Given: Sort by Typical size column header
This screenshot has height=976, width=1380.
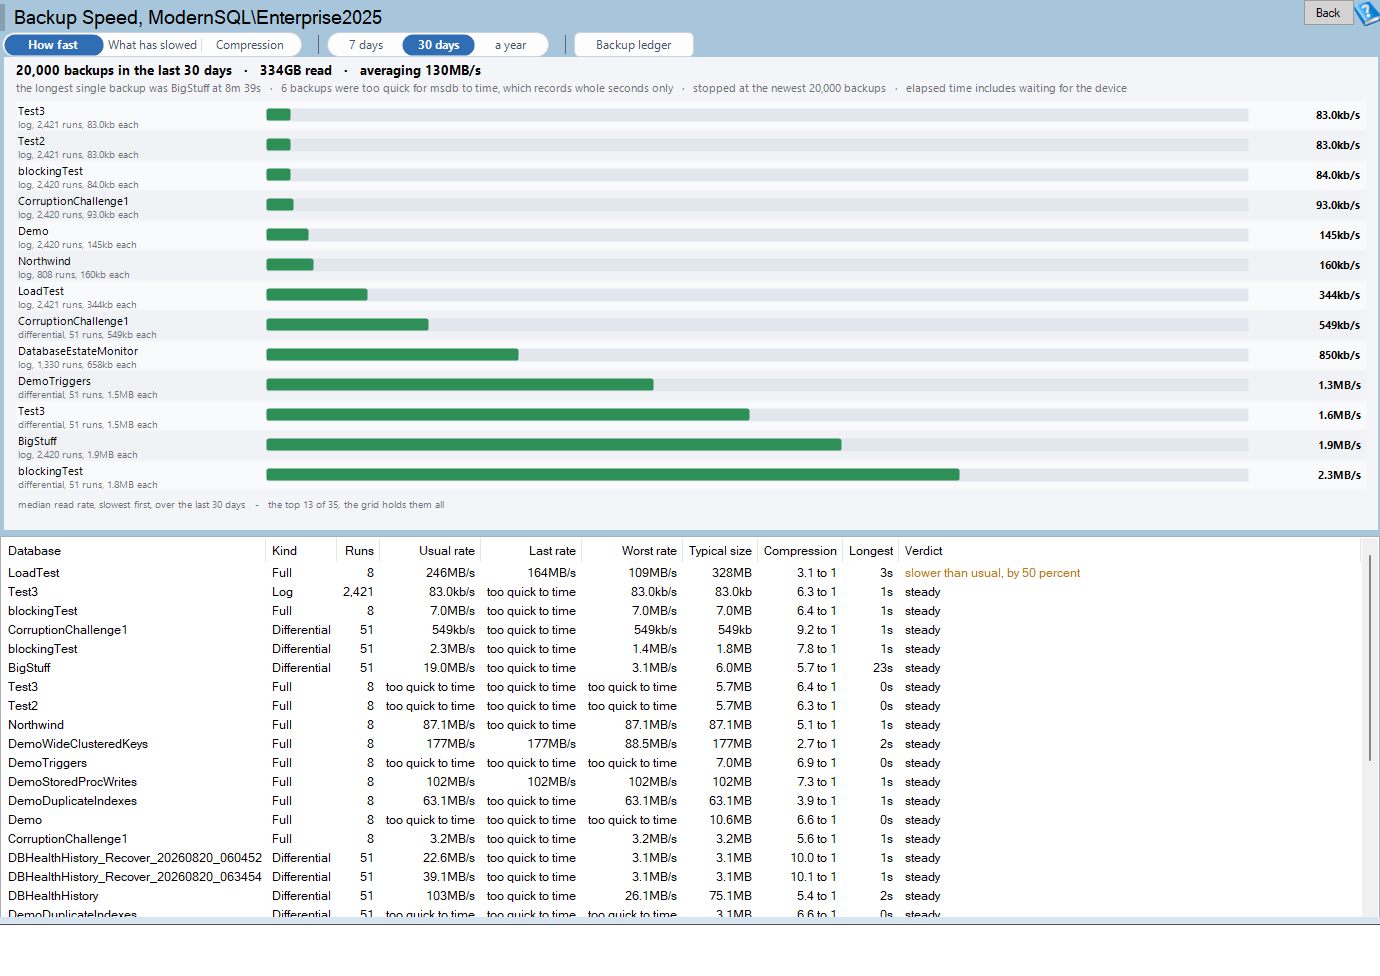Looking at the screenshot, I should (720, 551).
